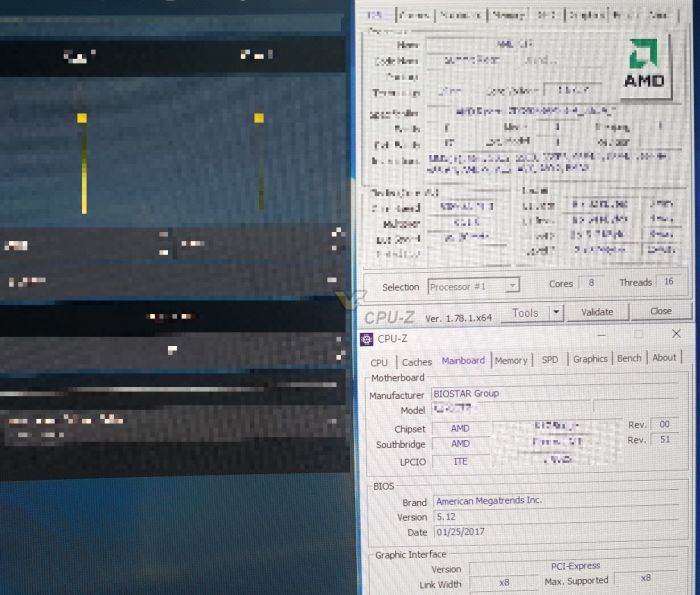The width and height of the screenshot is (700, 595).
Task: Click the Southbridge Rev. value 51
Action: pos(665,439)
